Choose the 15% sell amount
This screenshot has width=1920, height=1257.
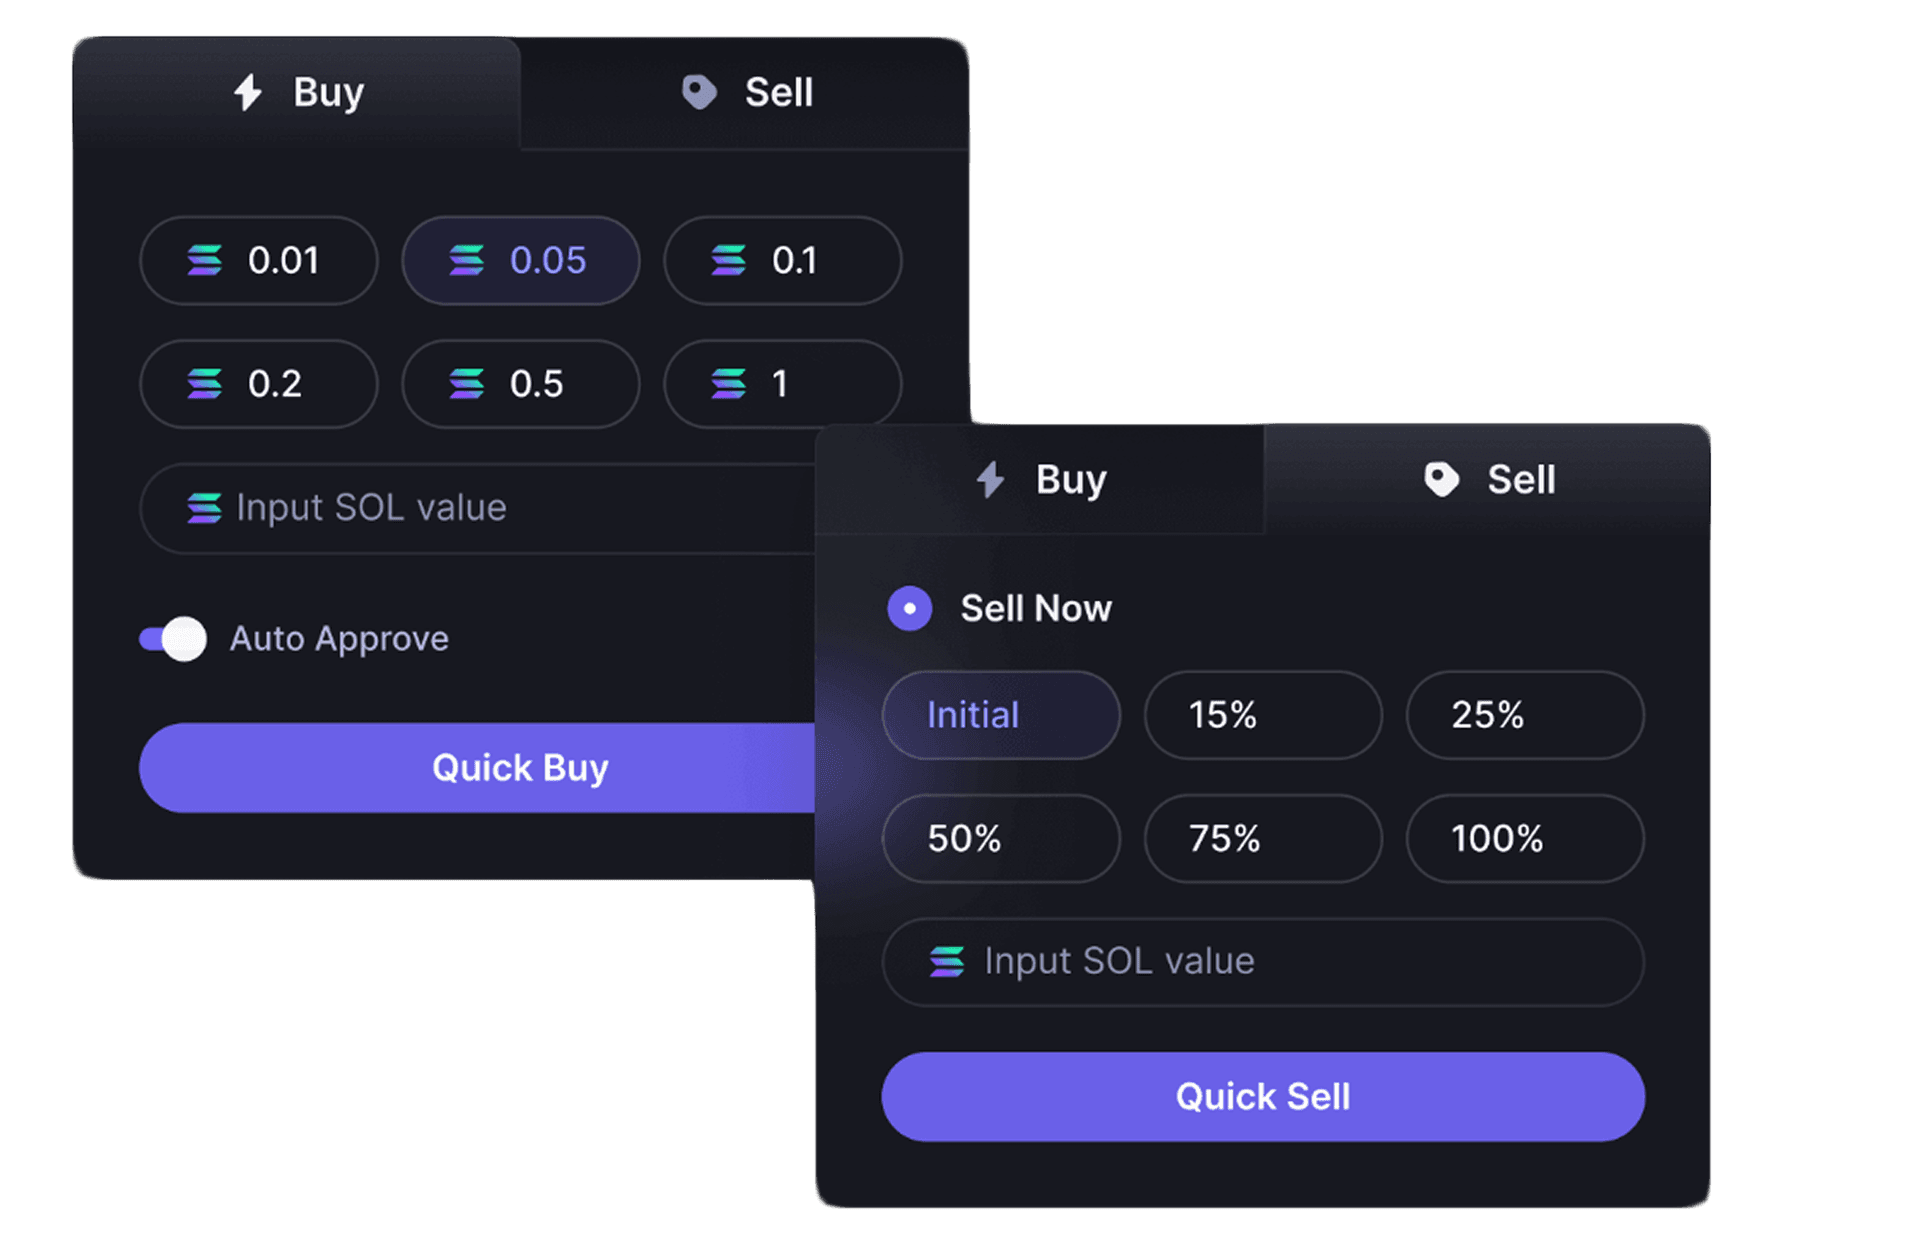1263,715
